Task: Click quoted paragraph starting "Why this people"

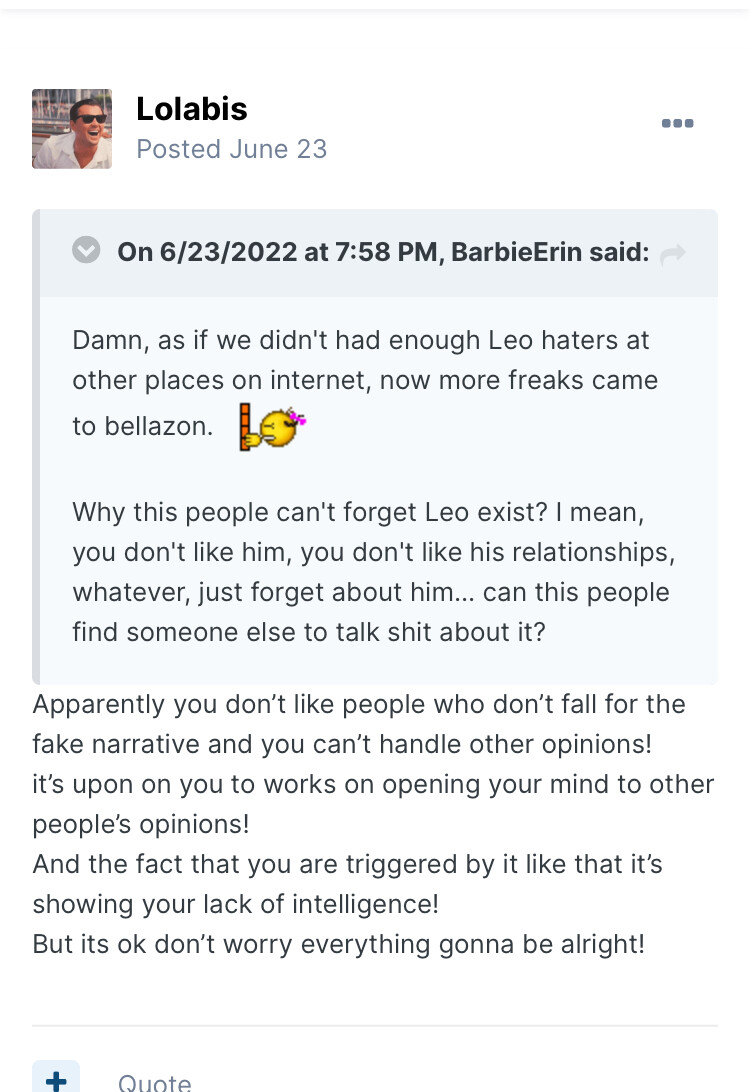Action: [x=370, y=572]
